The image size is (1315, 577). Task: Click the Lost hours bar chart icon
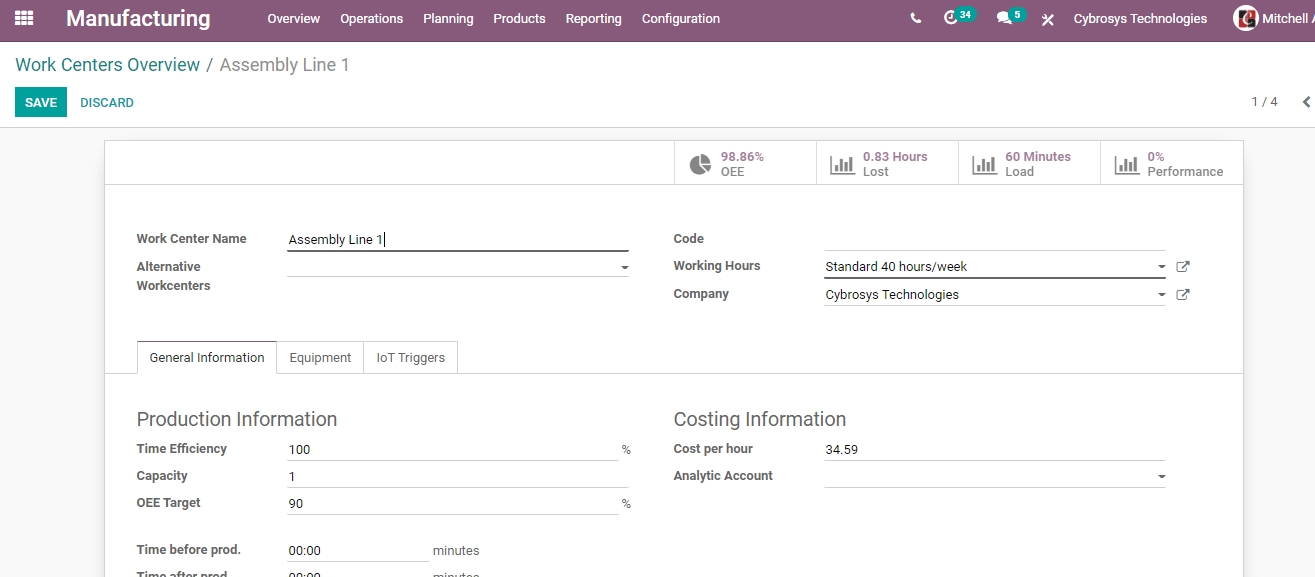coord(843,164)
